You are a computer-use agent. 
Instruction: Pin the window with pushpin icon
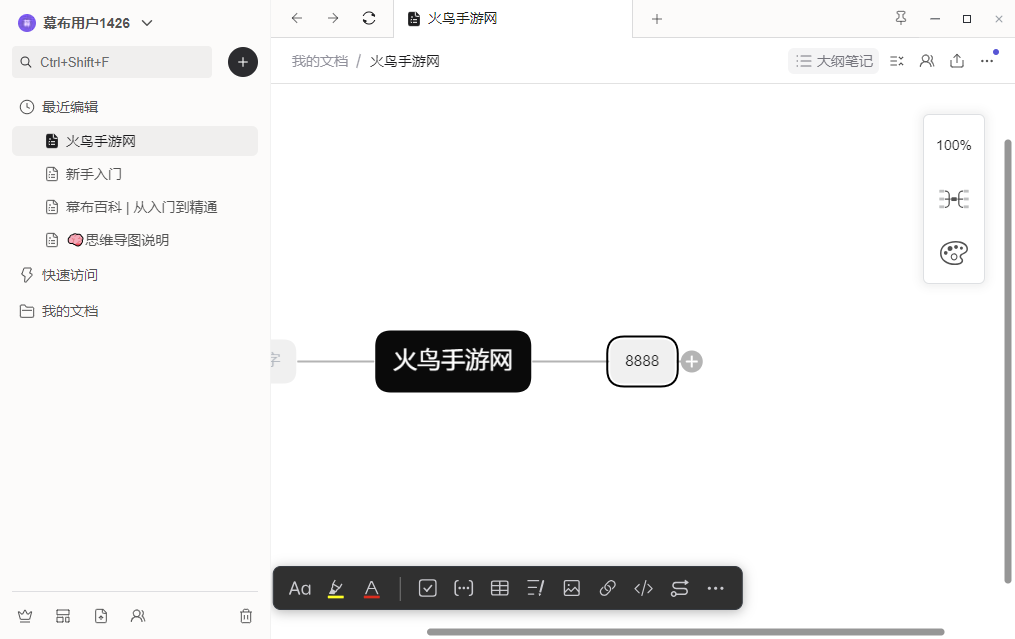(900, 18)
